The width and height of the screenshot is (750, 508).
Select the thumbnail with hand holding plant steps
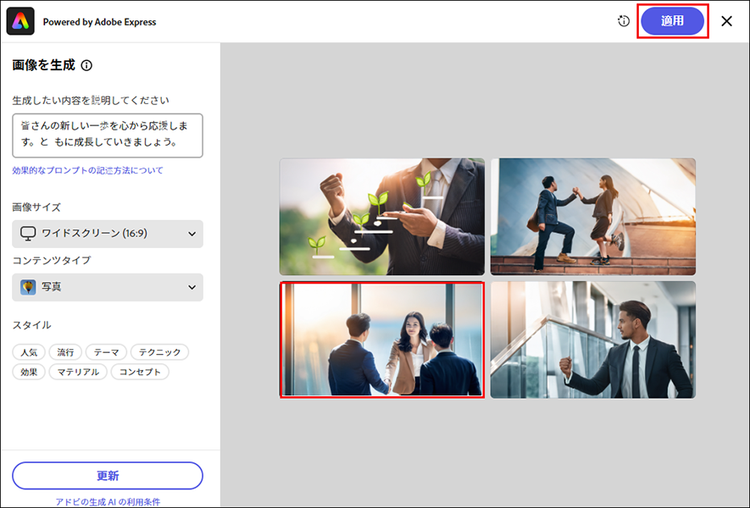pos(382,216)
